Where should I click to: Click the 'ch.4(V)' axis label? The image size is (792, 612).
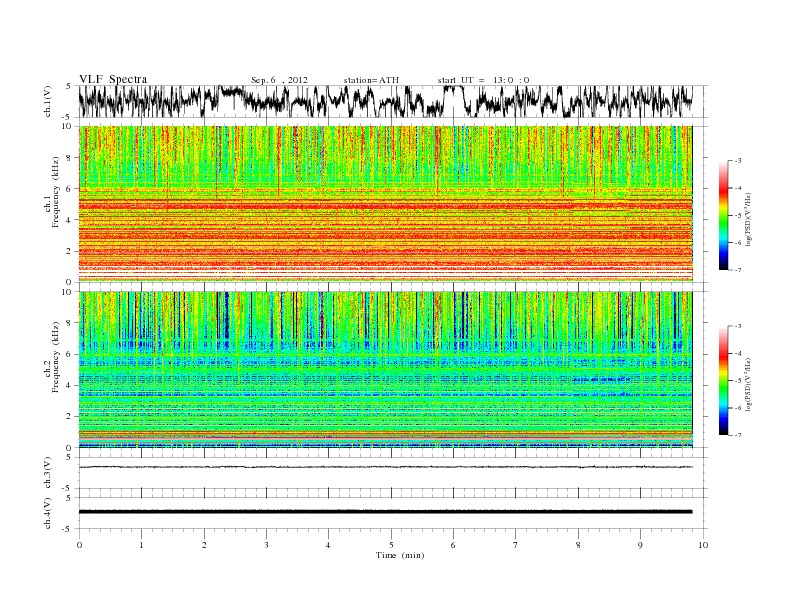tap(48, 513)
